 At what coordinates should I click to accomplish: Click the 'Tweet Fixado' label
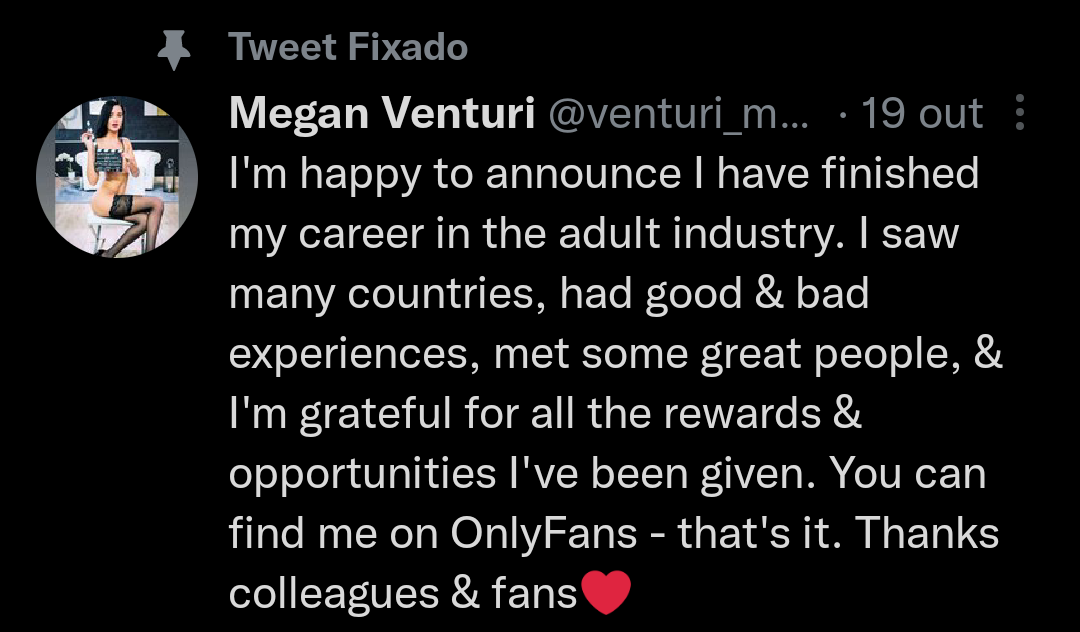pos(348,47)
